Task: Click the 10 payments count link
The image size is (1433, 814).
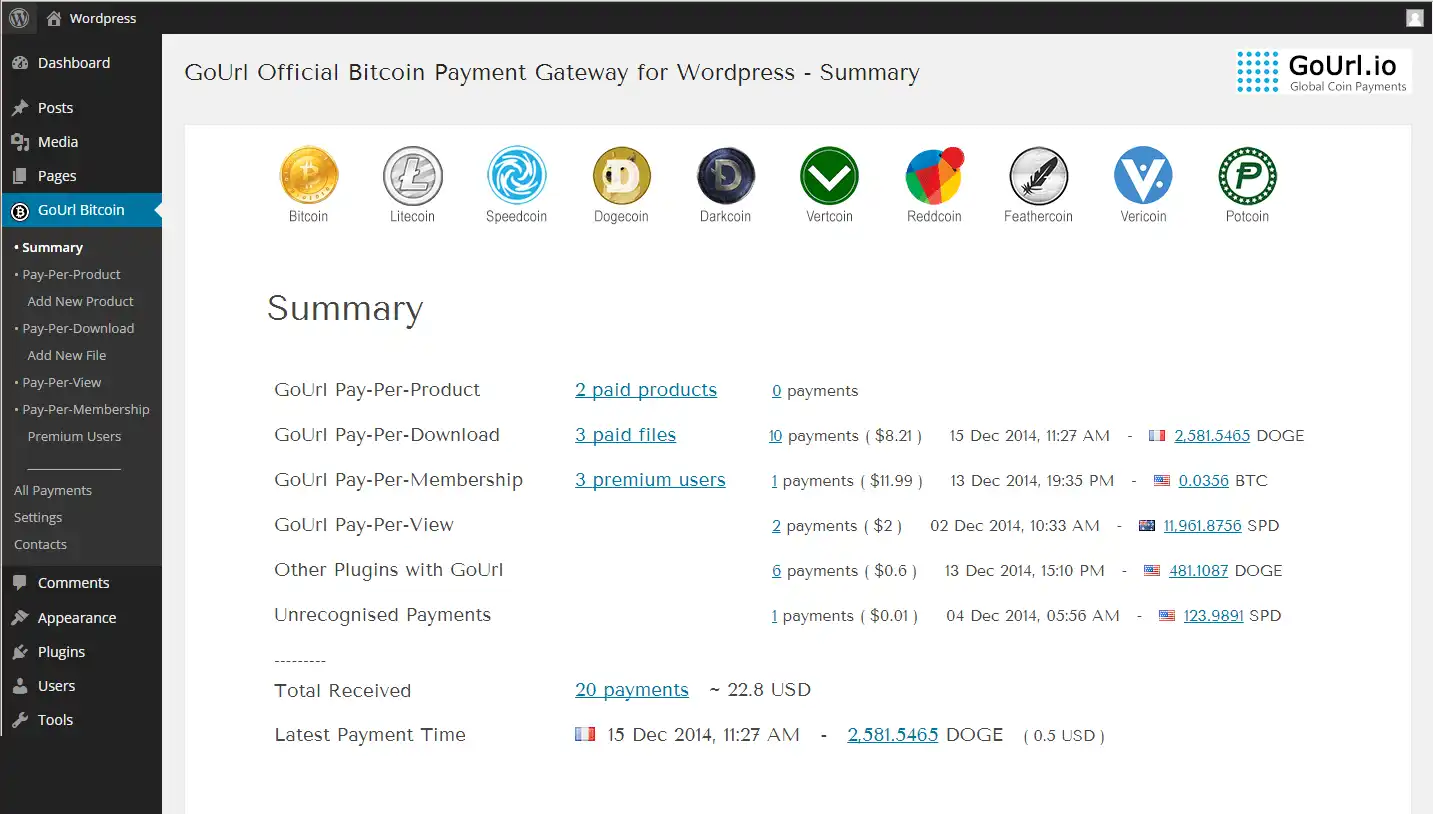Action: click(x=775, y=436)
